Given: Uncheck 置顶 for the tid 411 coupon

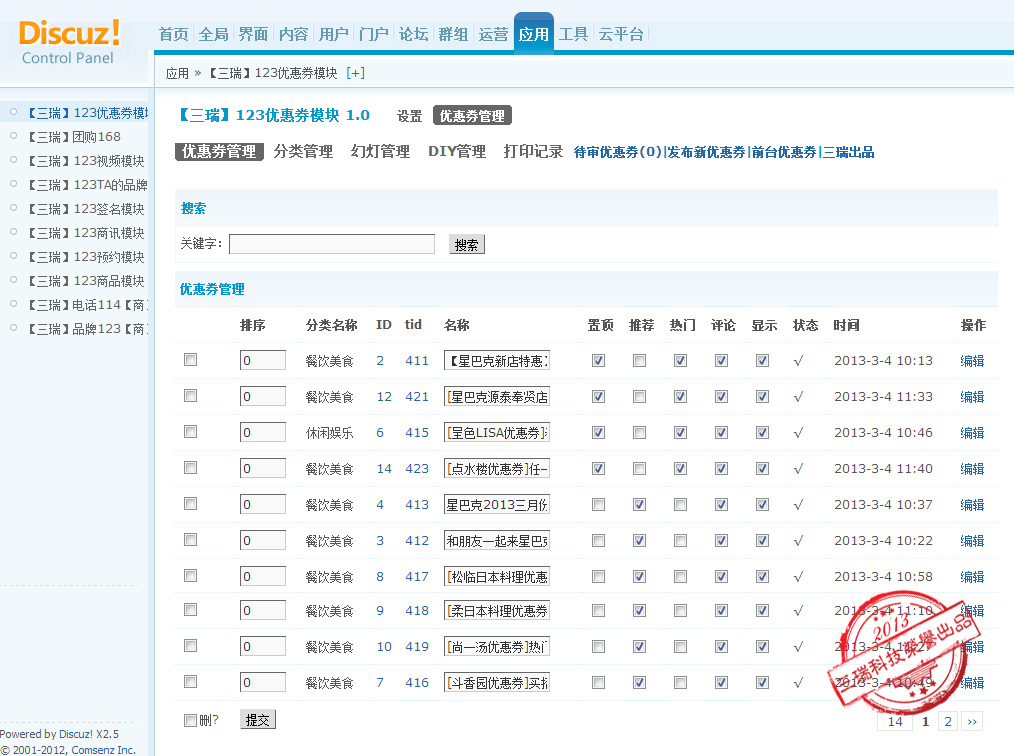Looking at the screenshot, I should click(598, 361).
